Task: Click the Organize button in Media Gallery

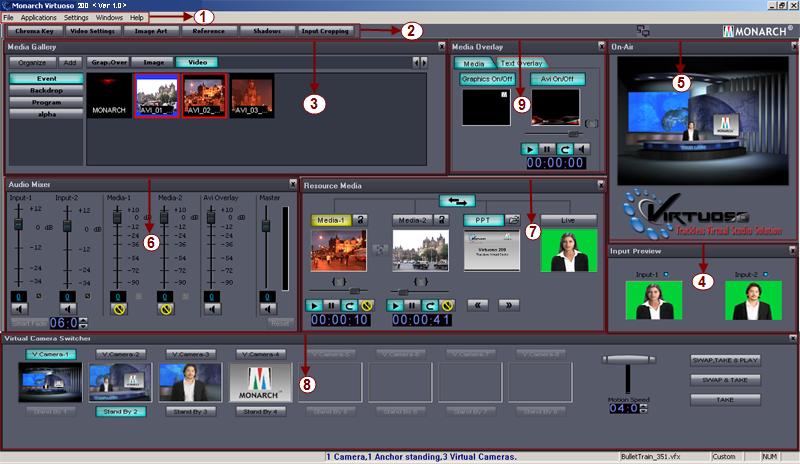Action: click(x=32, y=62)
